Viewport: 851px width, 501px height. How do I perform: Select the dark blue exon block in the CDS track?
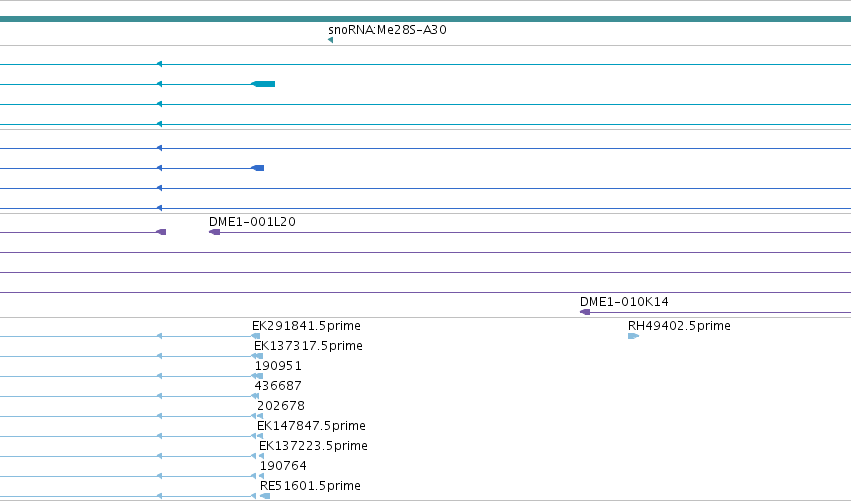pos(258,168)
